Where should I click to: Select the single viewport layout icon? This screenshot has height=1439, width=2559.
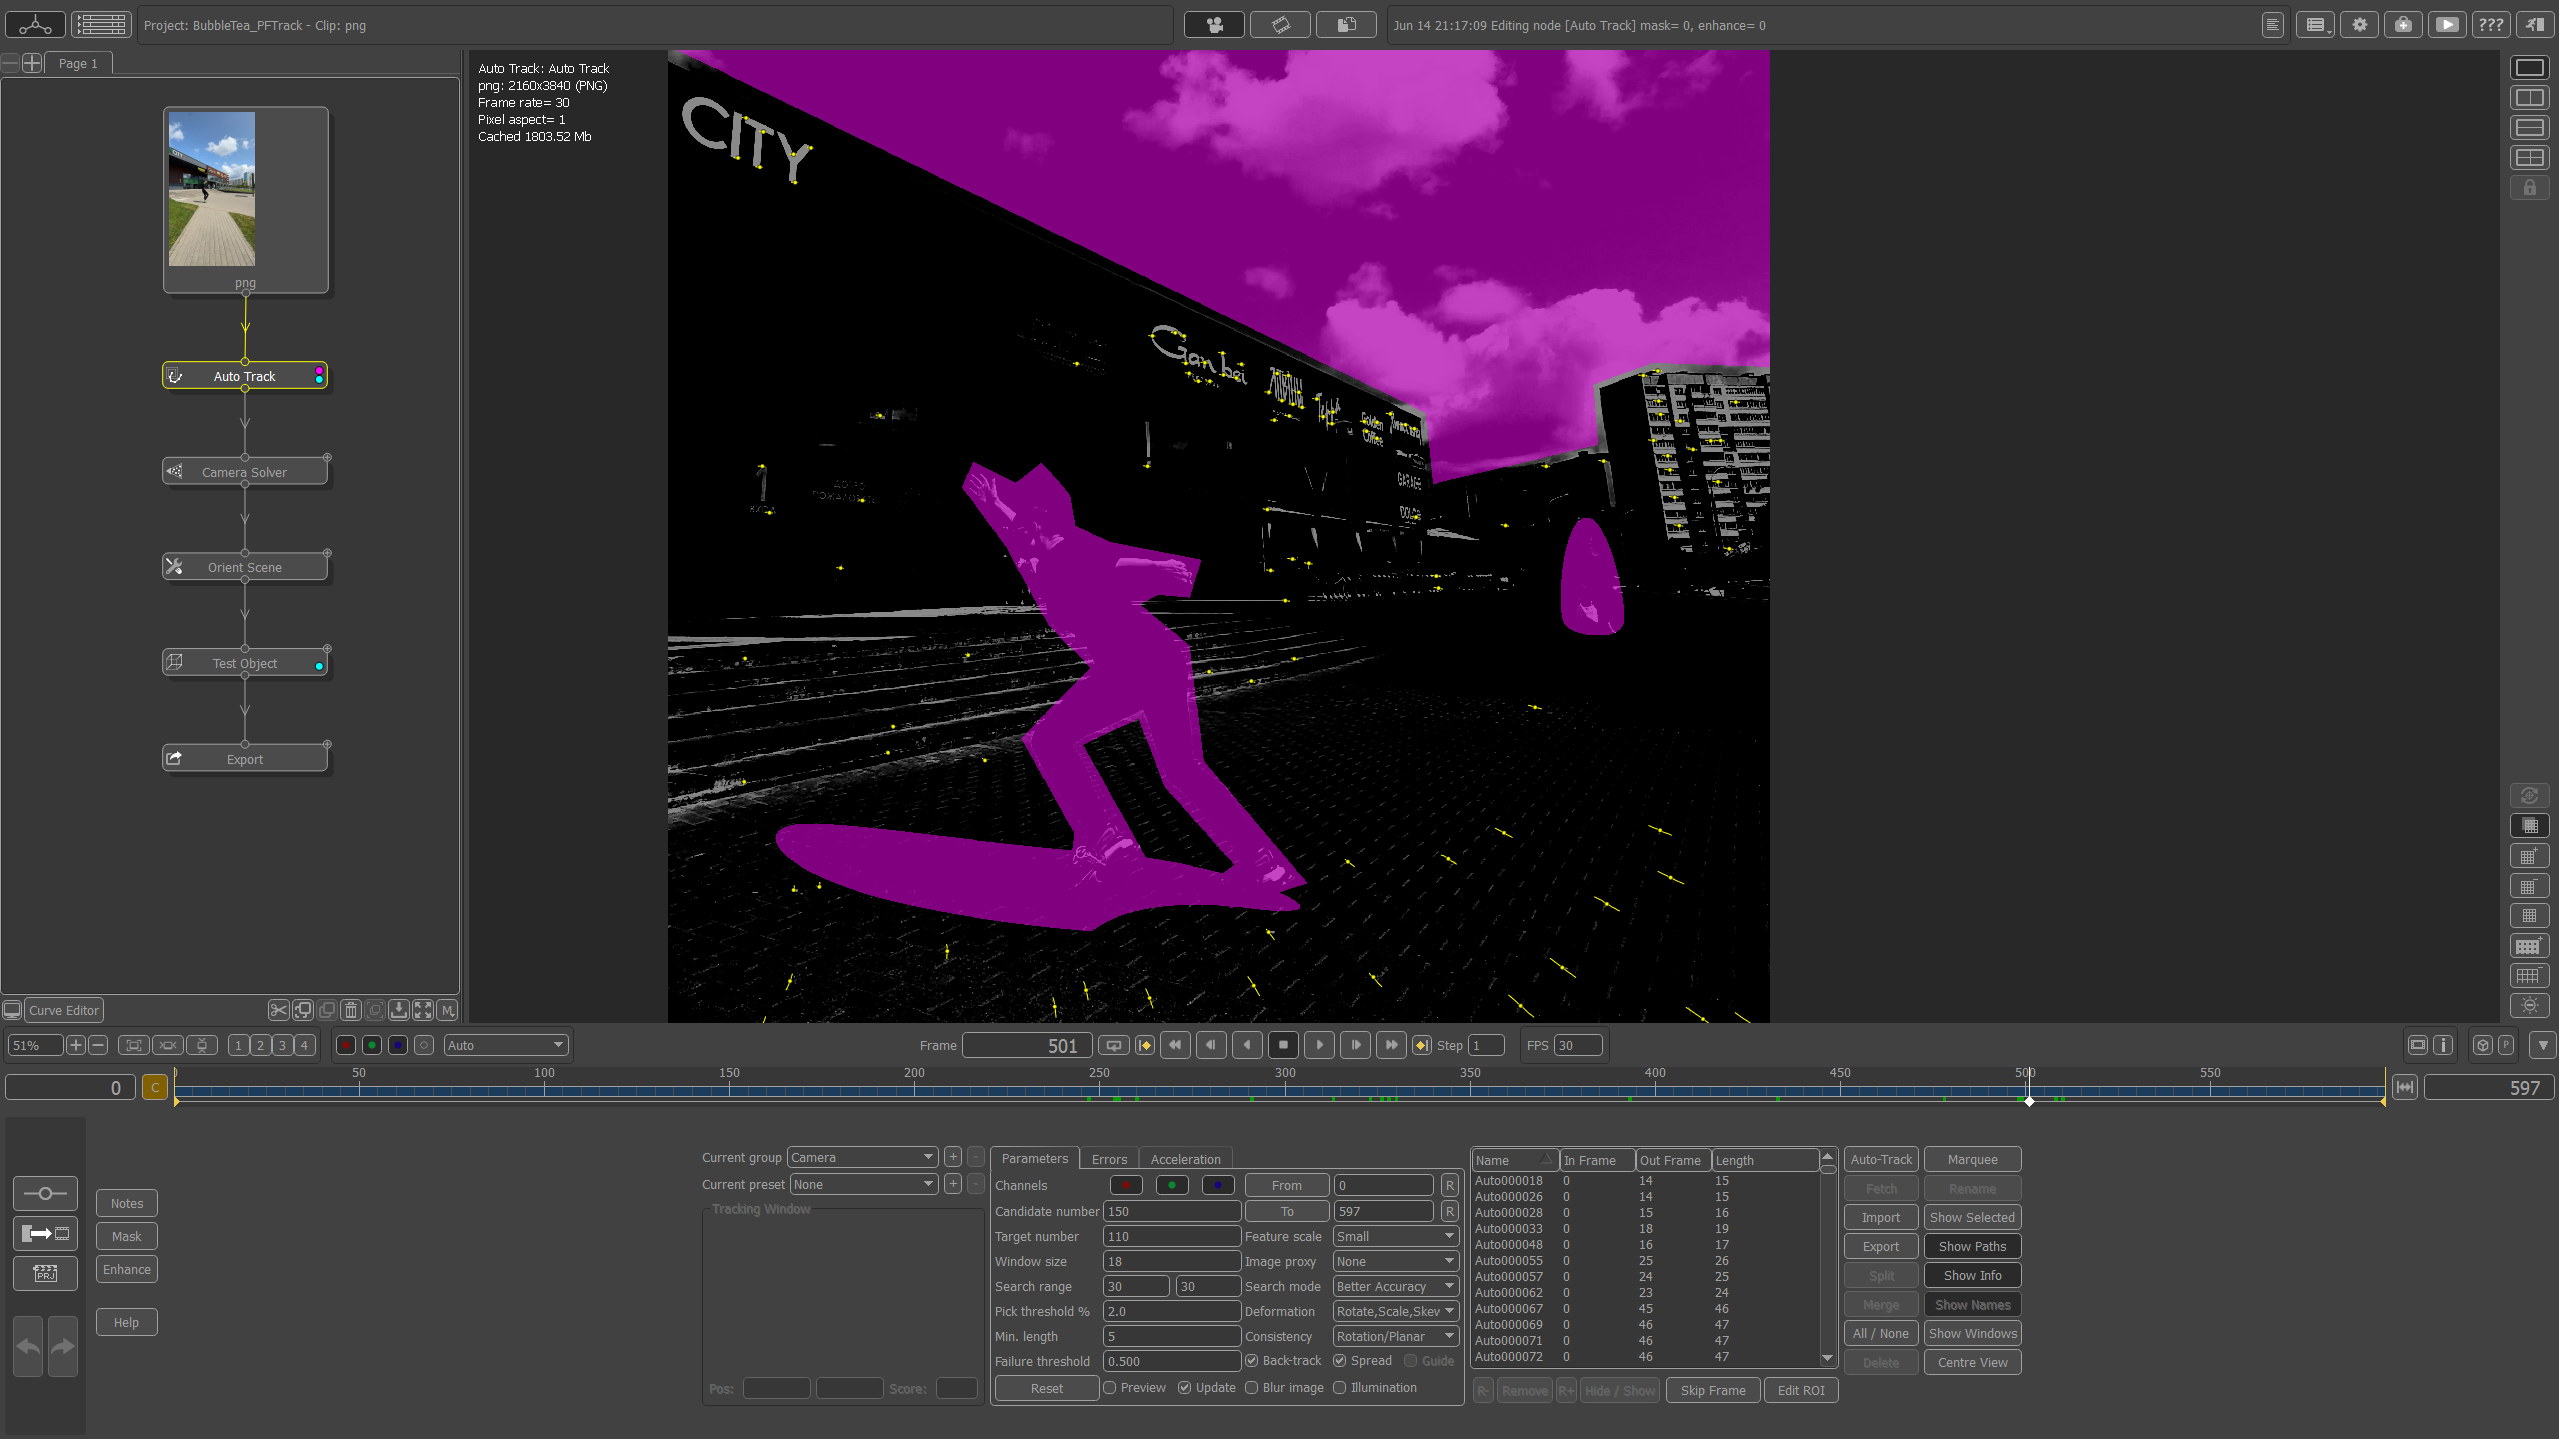point(2529,68)
